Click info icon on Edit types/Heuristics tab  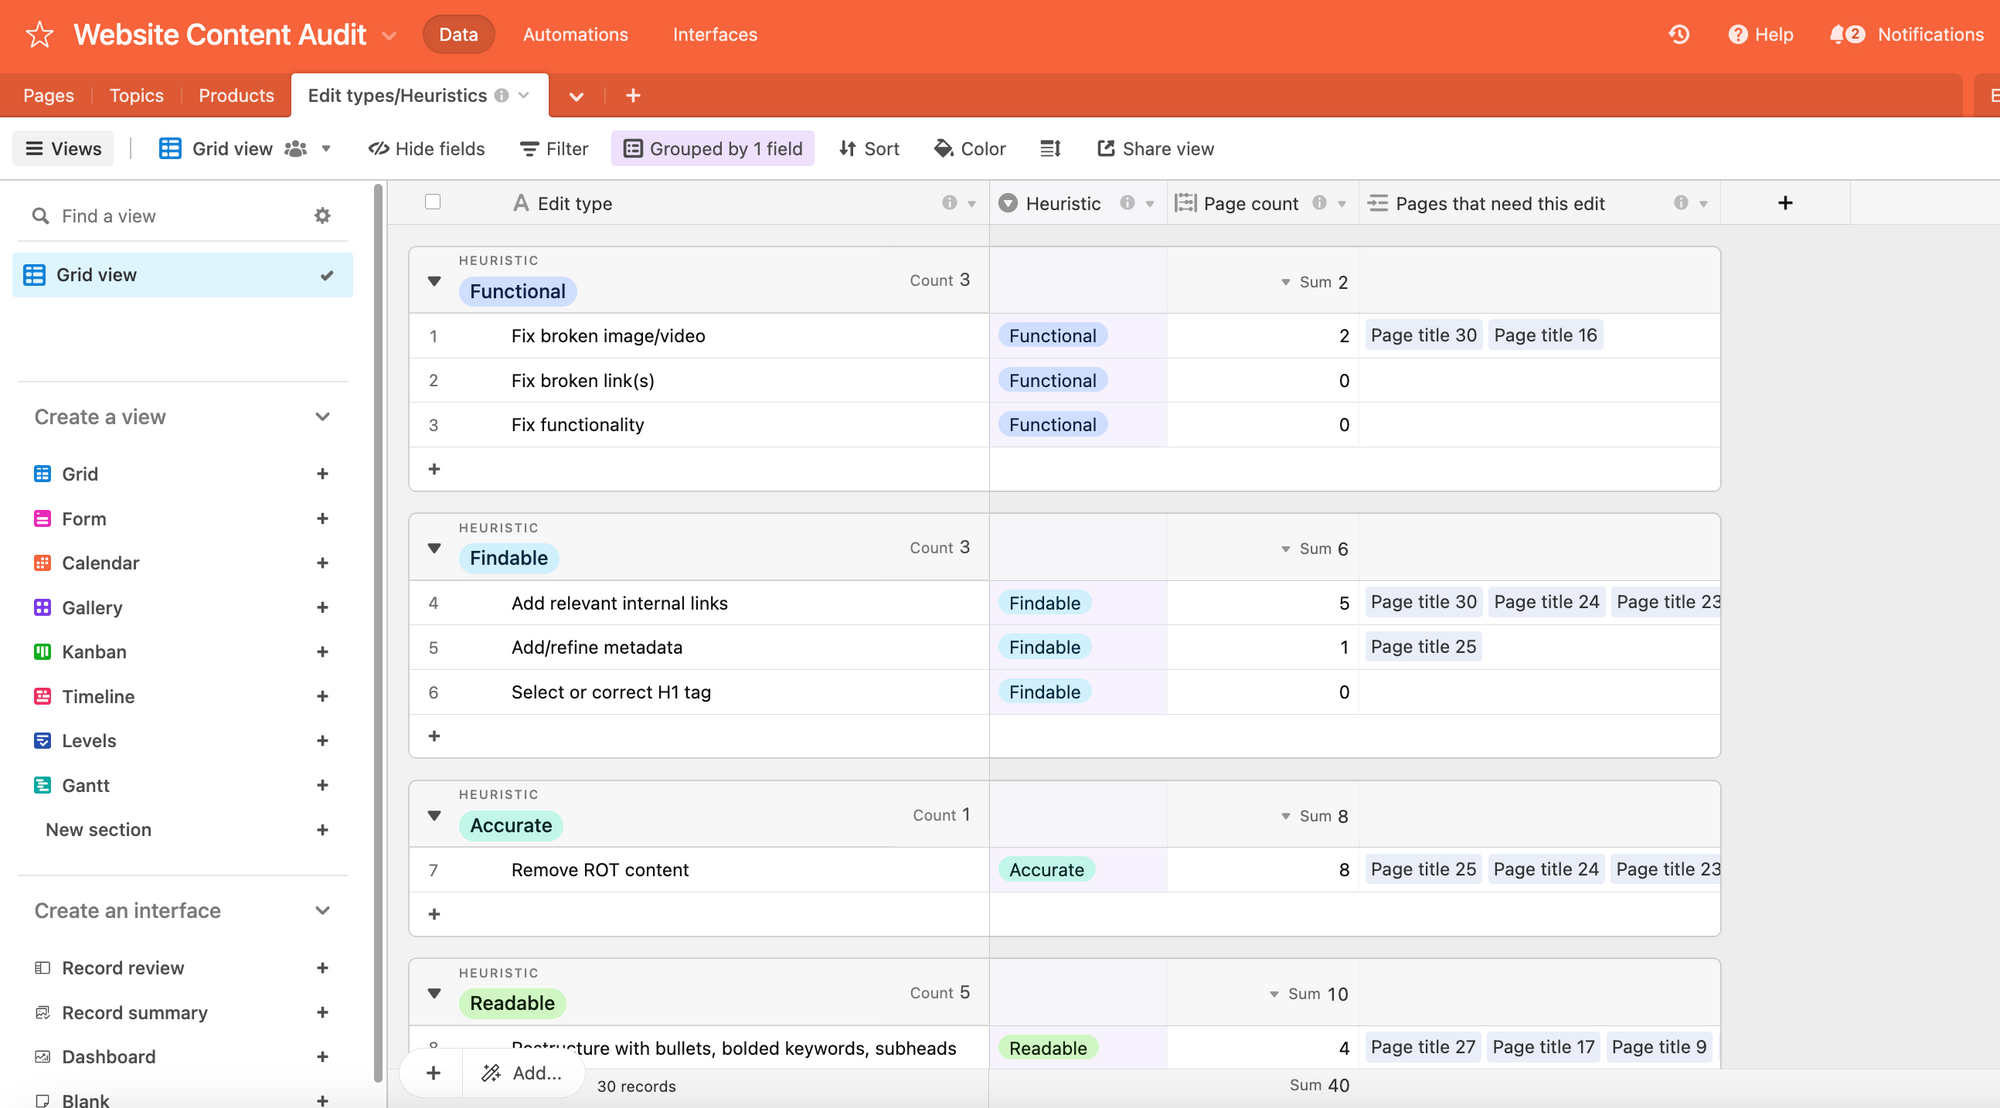(x=502, y=96)
